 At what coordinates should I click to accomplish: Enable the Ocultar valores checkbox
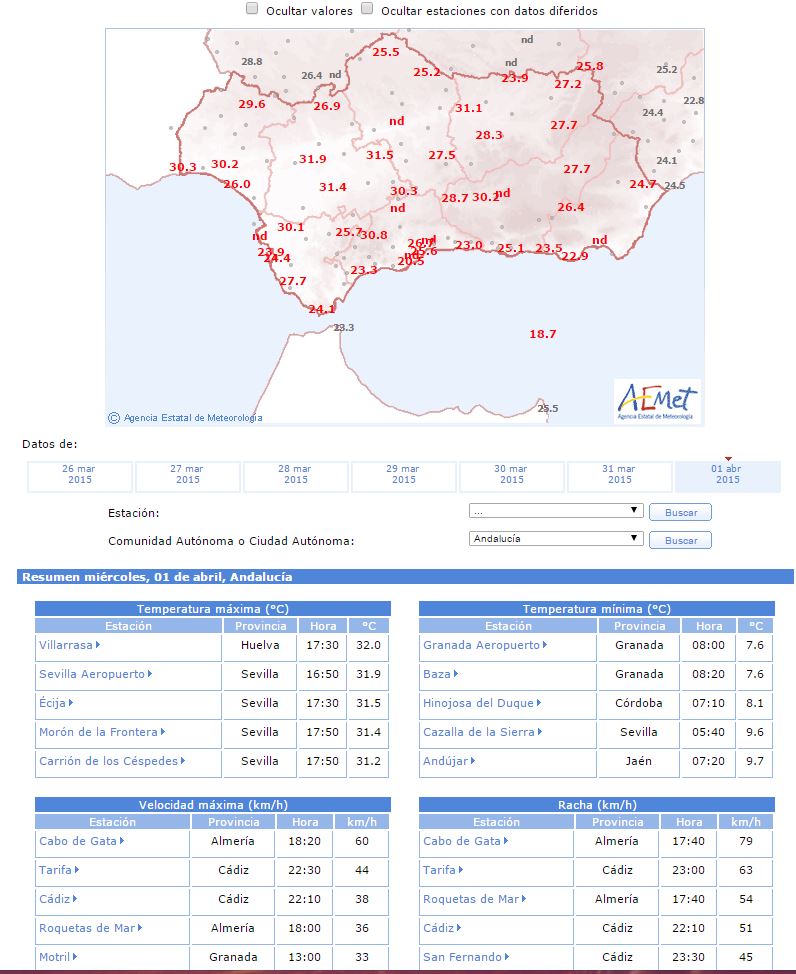252,9
